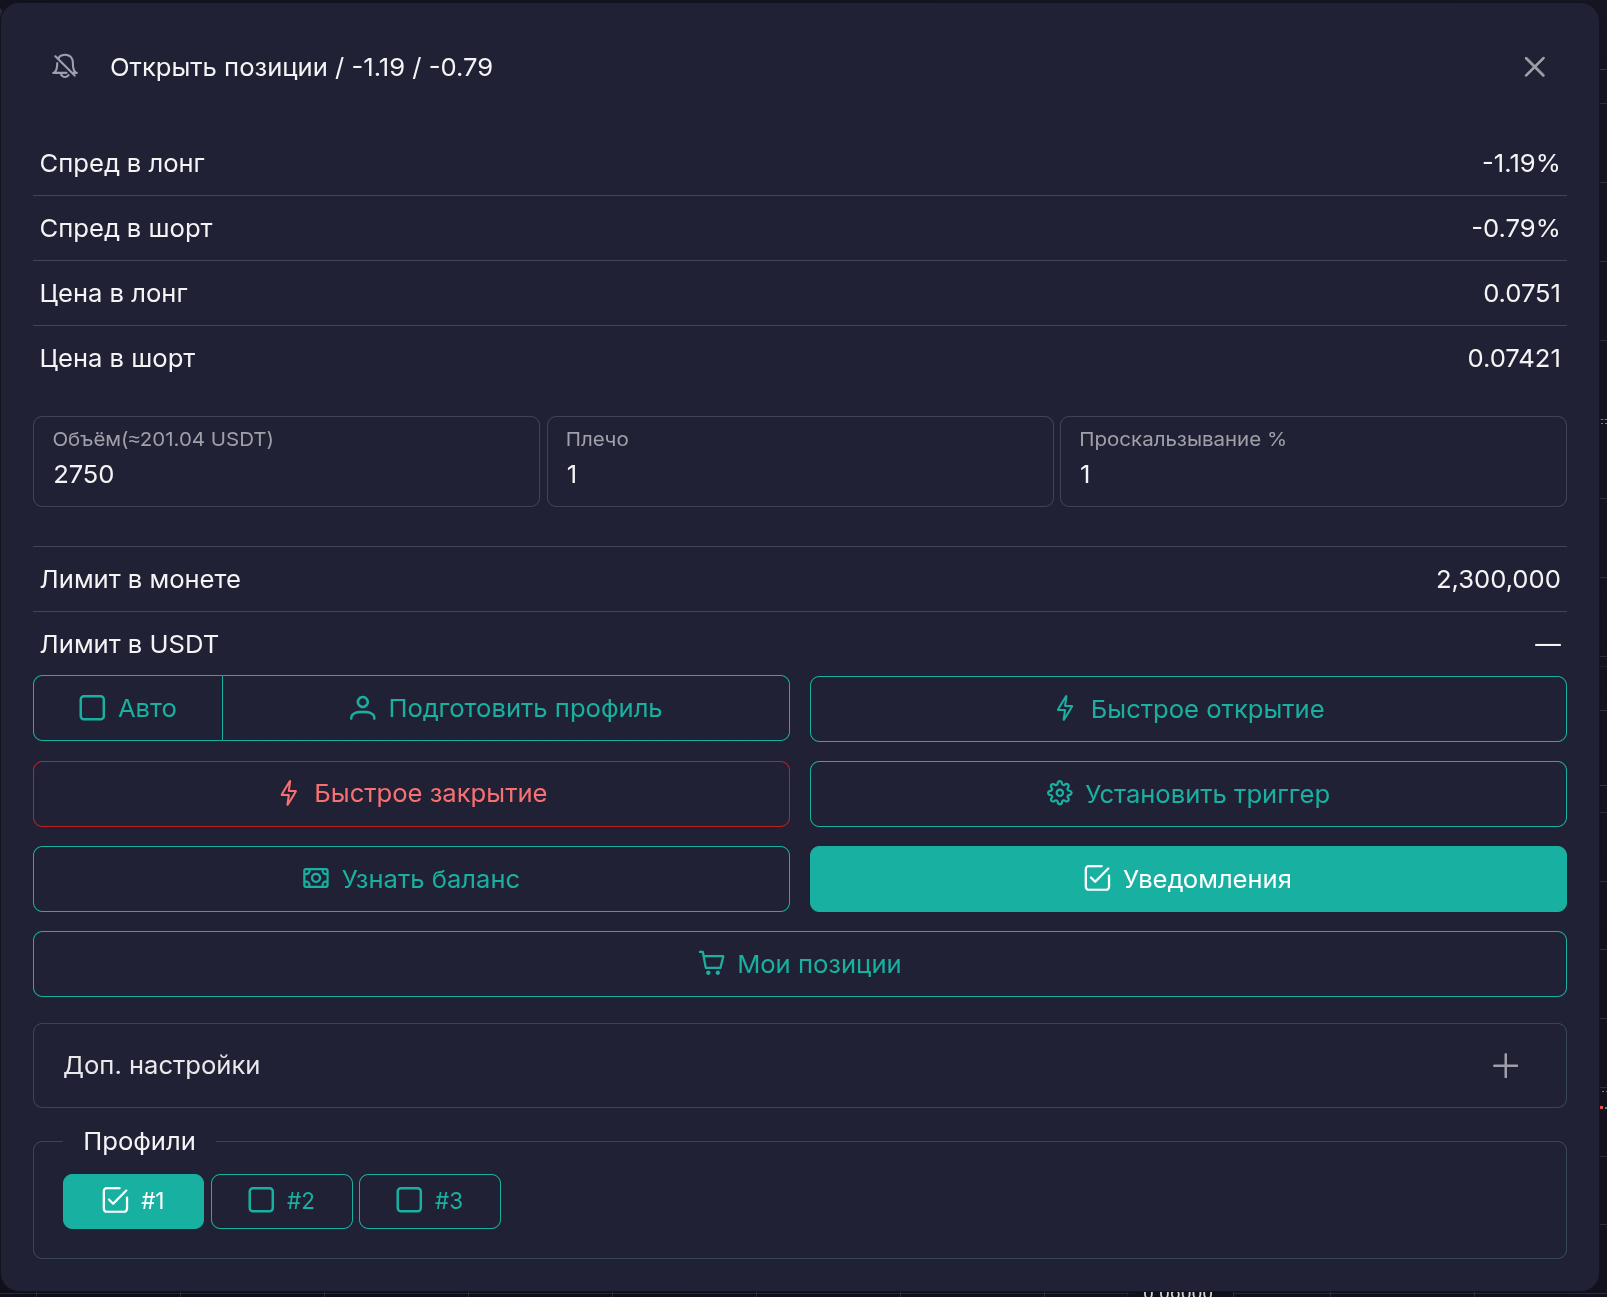
Task: Enable profile #3
Action: [430, 1201]
